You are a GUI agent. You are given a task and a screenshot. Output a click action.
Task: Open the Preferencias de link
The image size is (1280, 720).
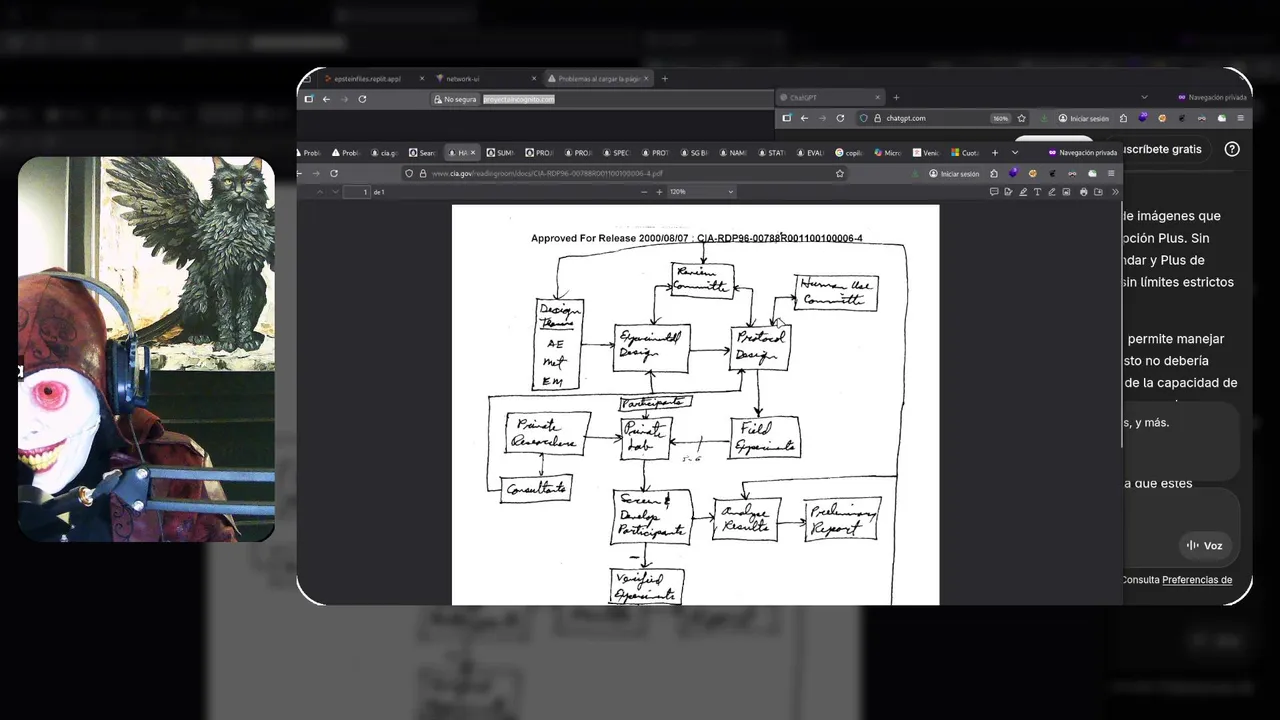[1197, 580]
